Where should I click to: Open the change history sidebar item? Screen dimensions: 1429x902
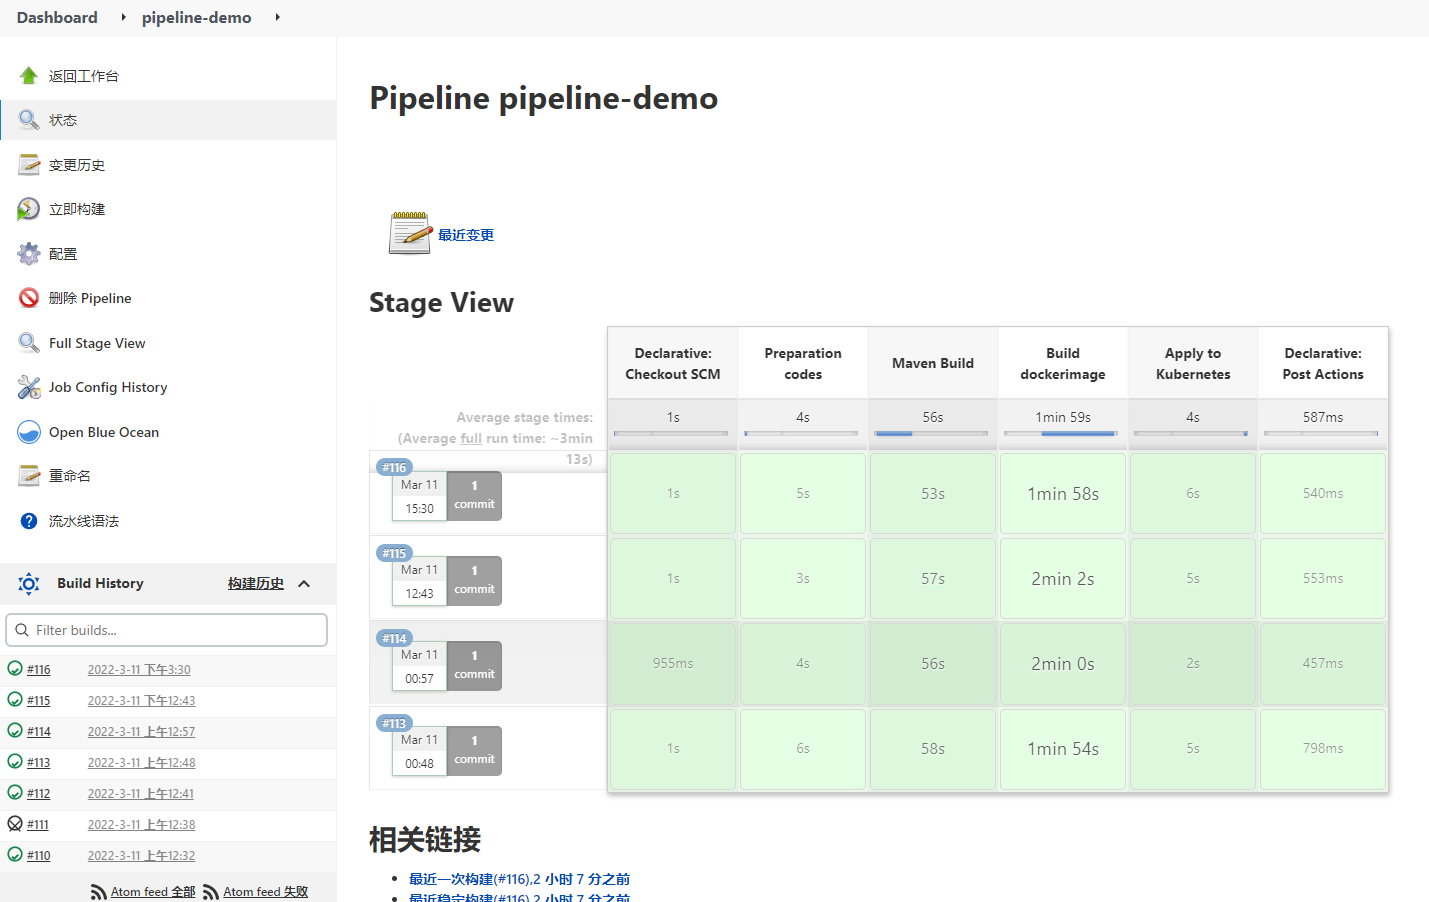(x=77, y=165)
